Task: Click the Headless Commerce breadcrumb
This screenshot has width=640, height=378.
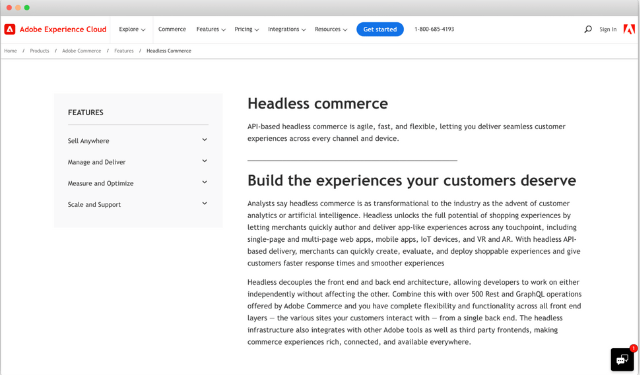Action: click(169, 51)
